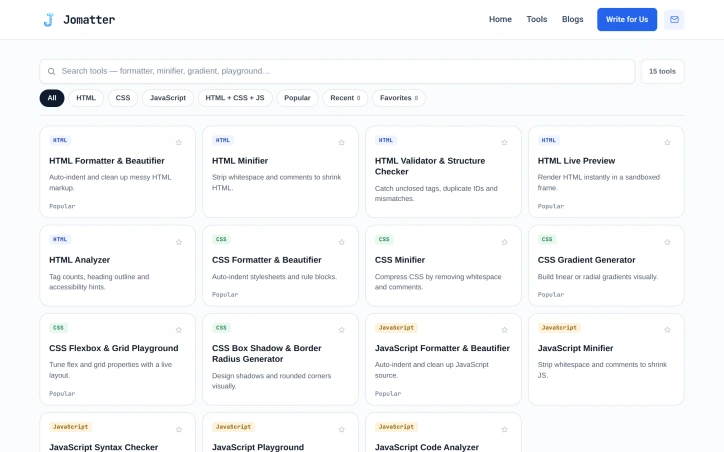This screenshot has width=724, height=452.
Task: Star the CSS Flexbox & Grid Playground
Action: 179,330
